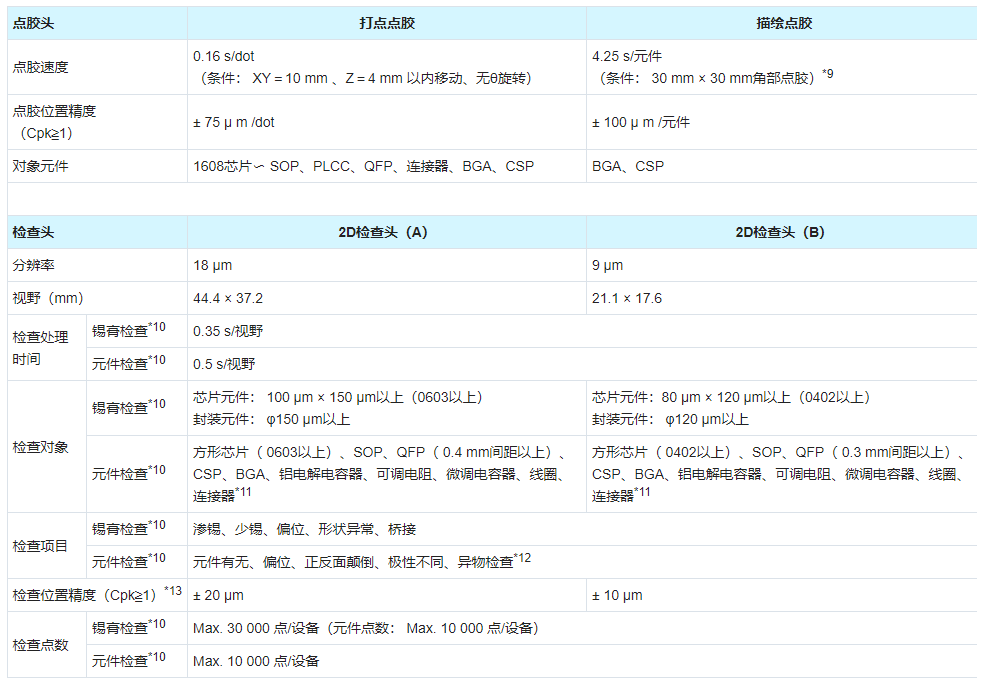Click the 检查头 section header
This screenshot has width=994, height=687.
pyautogui.click(x=34, y=232)
